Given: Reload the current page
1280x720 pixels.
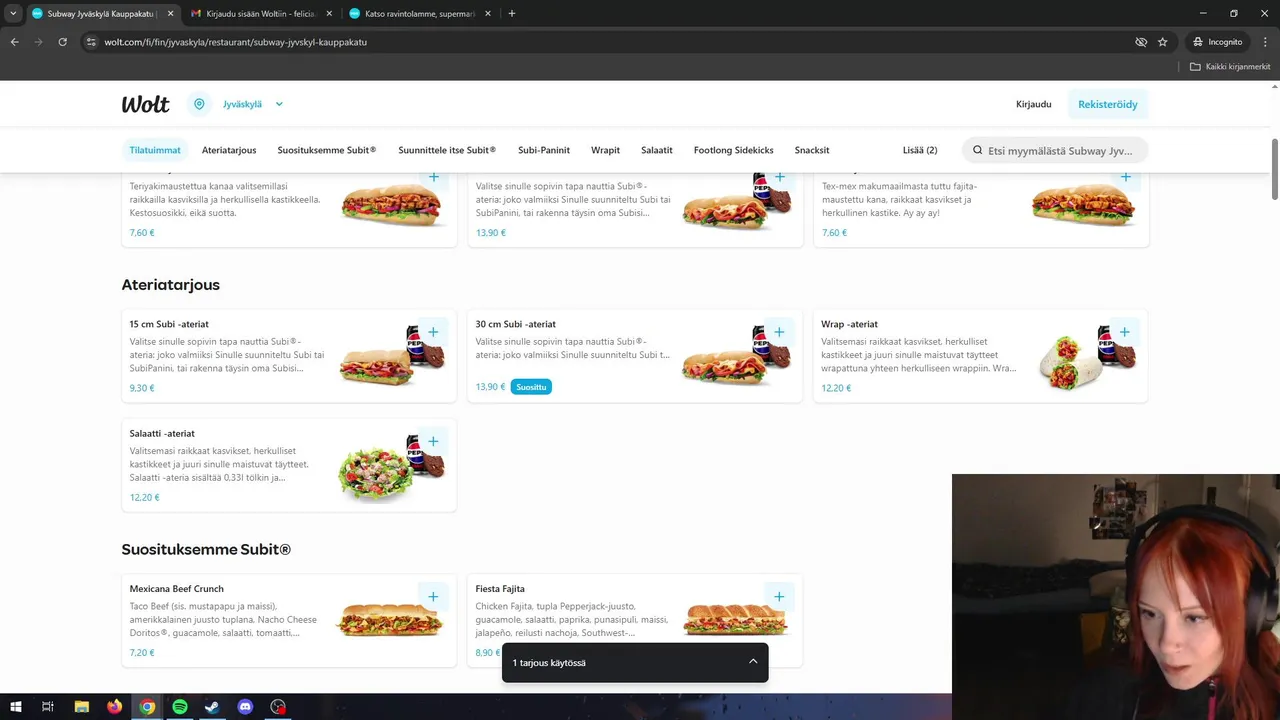Looking at the screenshot, I should [x=62, y=42].
